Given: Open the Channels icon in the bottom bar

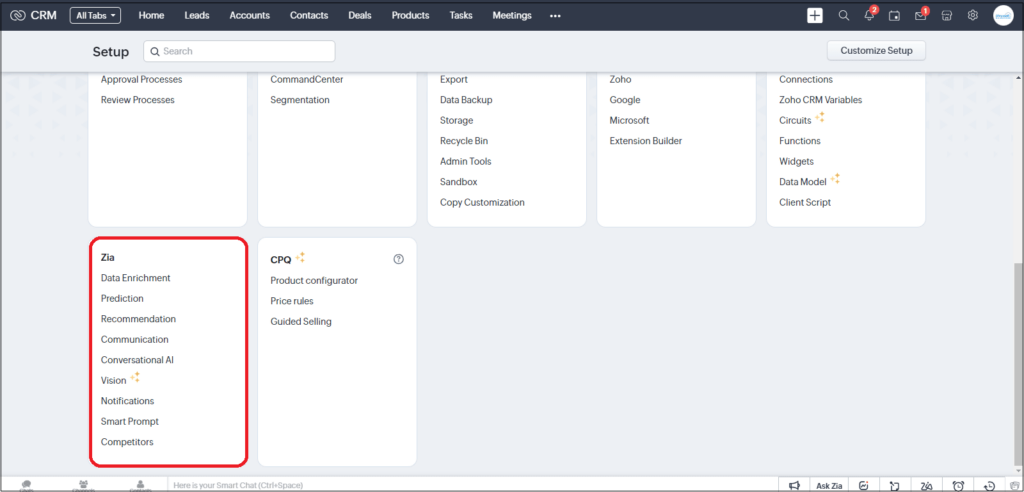Looking at the screenshot, I should point(83,485).
